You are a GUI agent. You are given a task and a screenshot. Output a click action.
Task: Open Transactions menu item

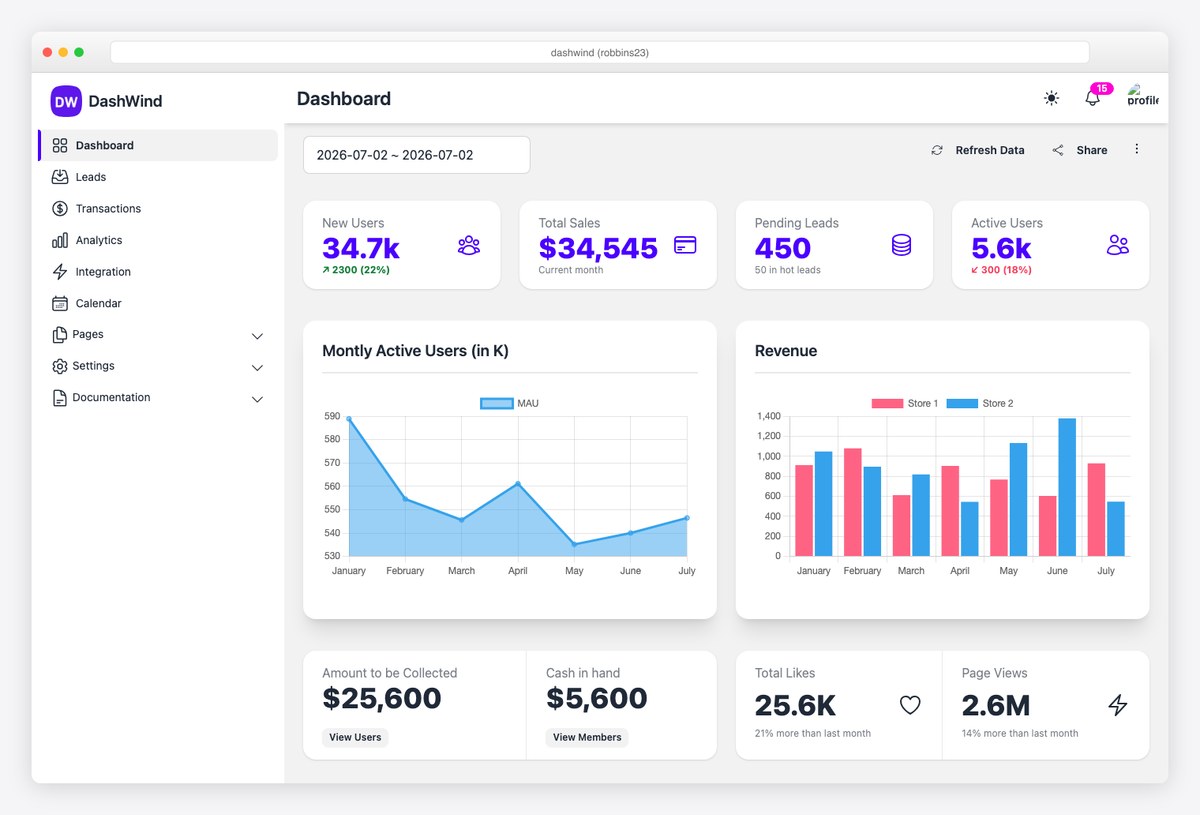tap(158, 208)
